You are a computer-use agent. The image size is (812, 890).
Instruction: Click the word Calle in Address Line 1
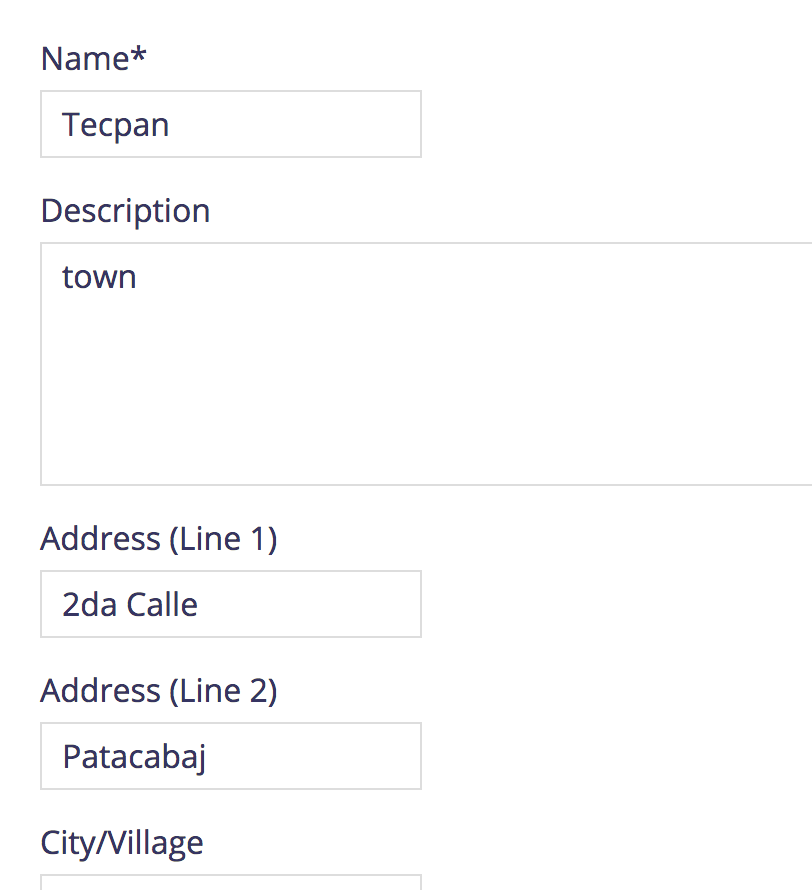point(162,604)
